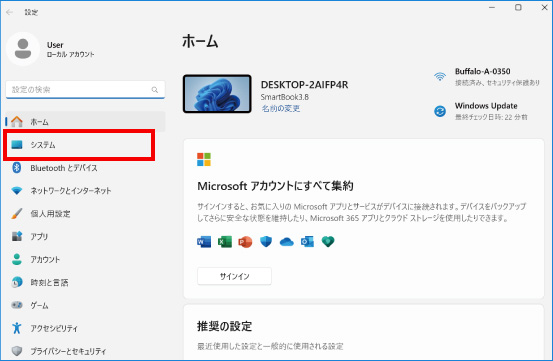Click the Microsoft four-color logo
The height and width of the screenshot is (361, 553).
[x=204, y=159]
